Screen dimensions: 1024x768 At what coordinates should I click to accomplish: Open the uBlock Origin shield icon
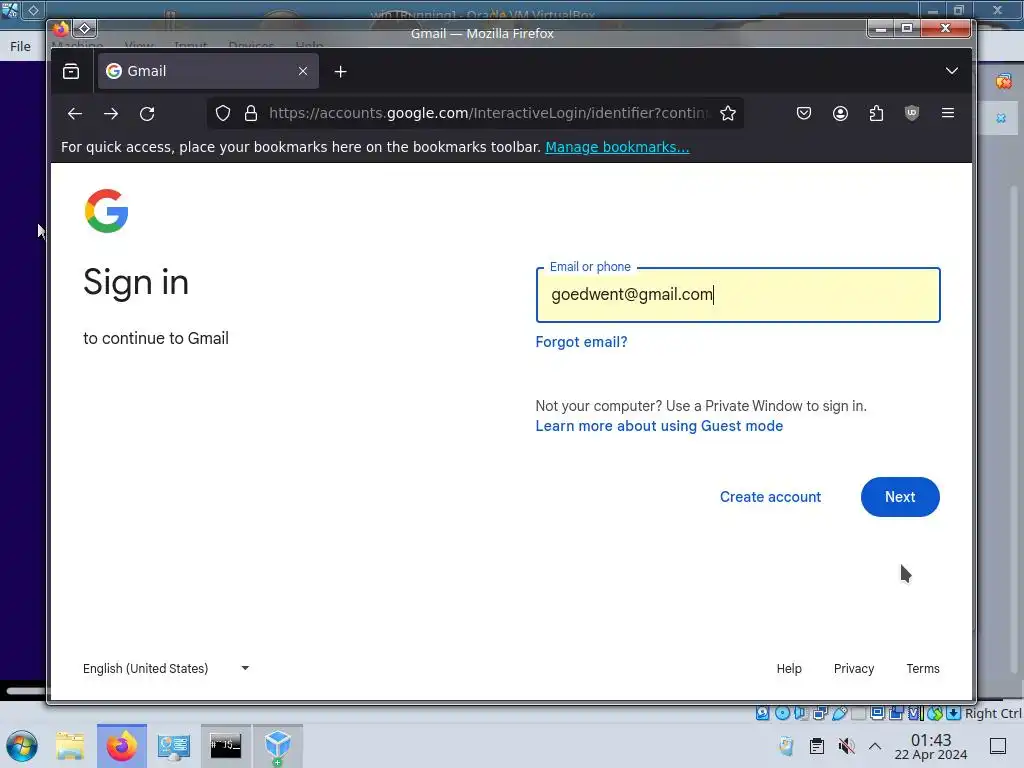(x=912, y=114)
